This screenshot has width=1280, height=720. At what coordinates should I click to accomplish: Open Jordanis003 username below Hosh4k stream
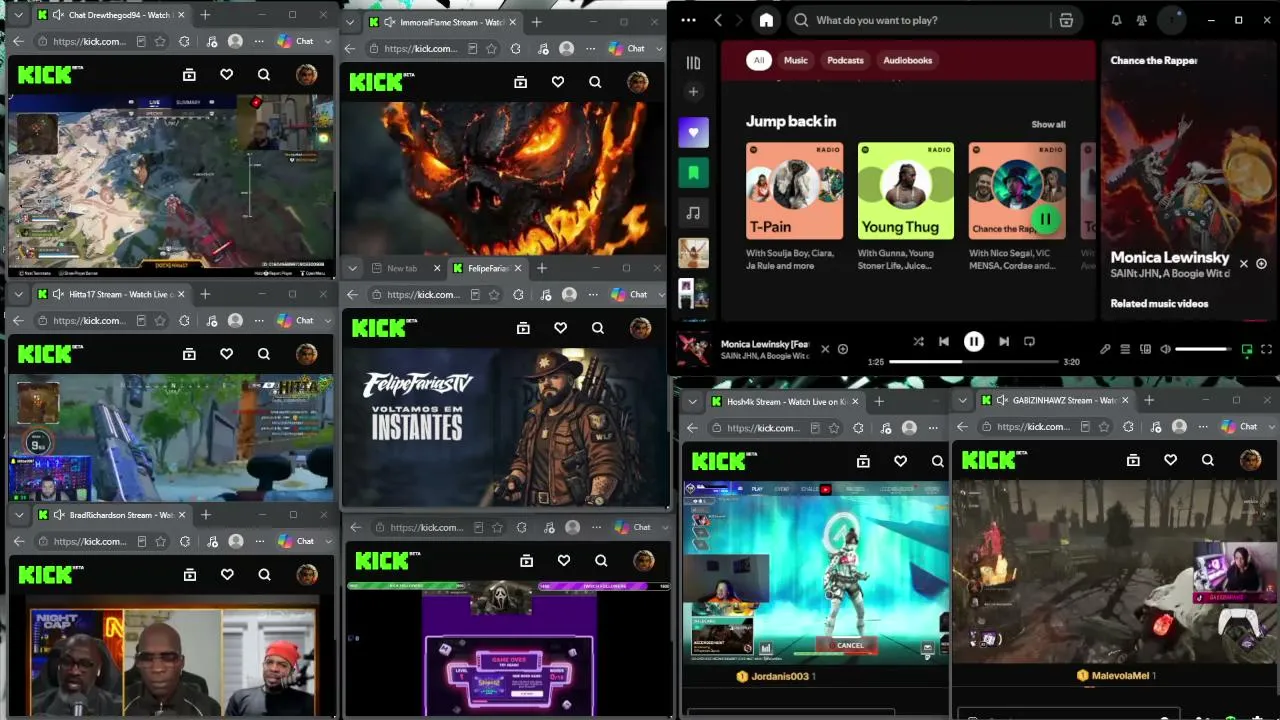click(x=779, y=676)
